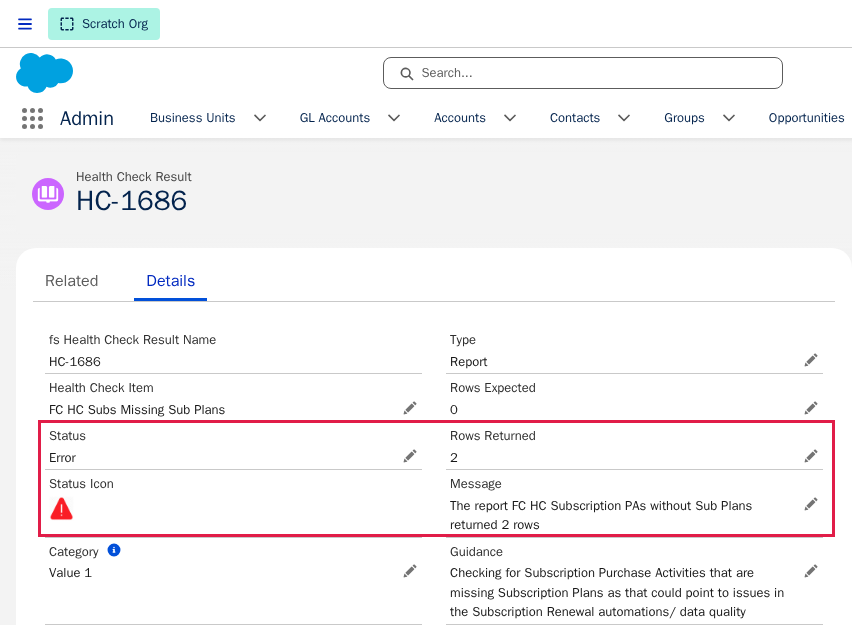Click the HC-1686 result name field value
The width and height of the screenshot is (852, 625).
pos(74,362)
